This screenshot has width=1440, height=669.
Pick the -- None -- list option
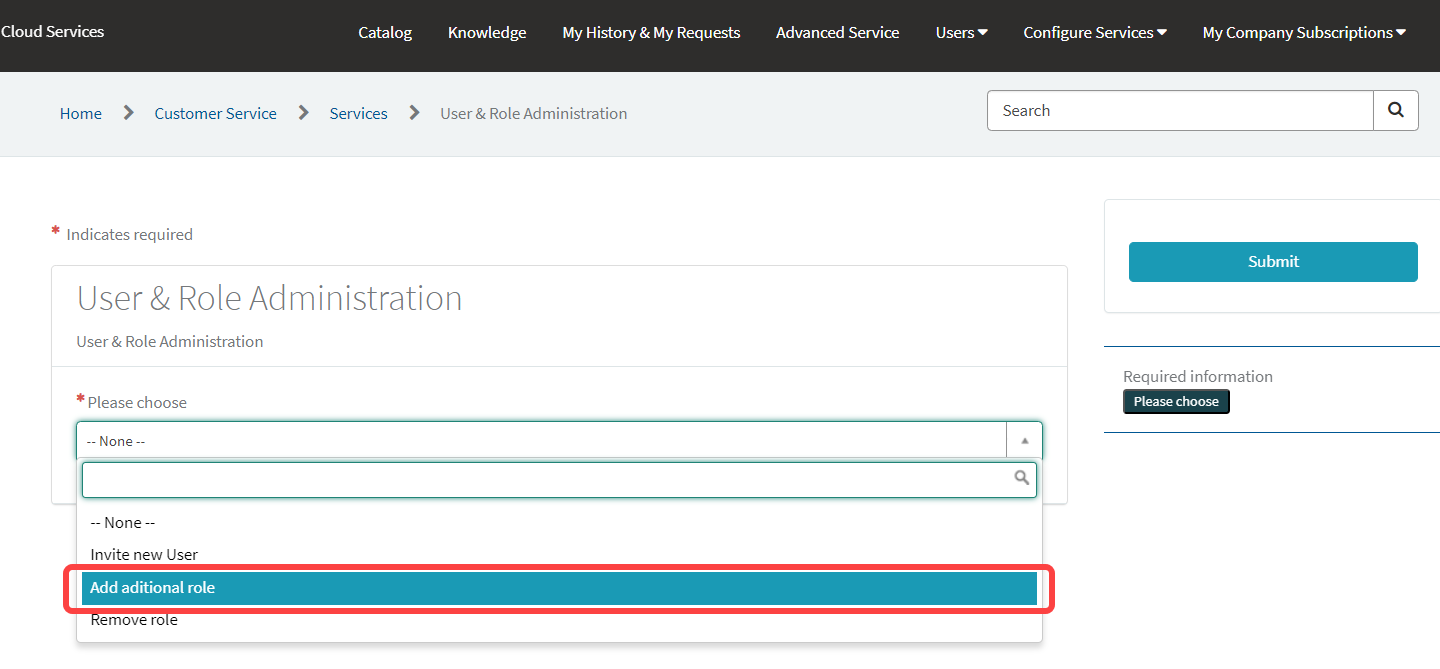tap(123, 523)
